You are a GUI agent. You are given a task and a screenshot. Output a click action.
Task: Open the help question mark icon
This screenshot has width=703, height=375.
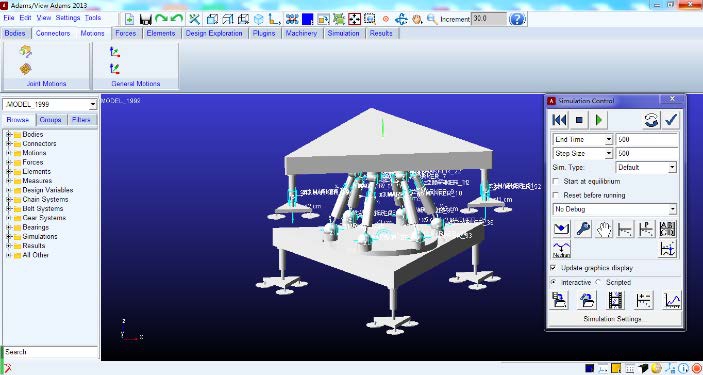coord(517,19)
